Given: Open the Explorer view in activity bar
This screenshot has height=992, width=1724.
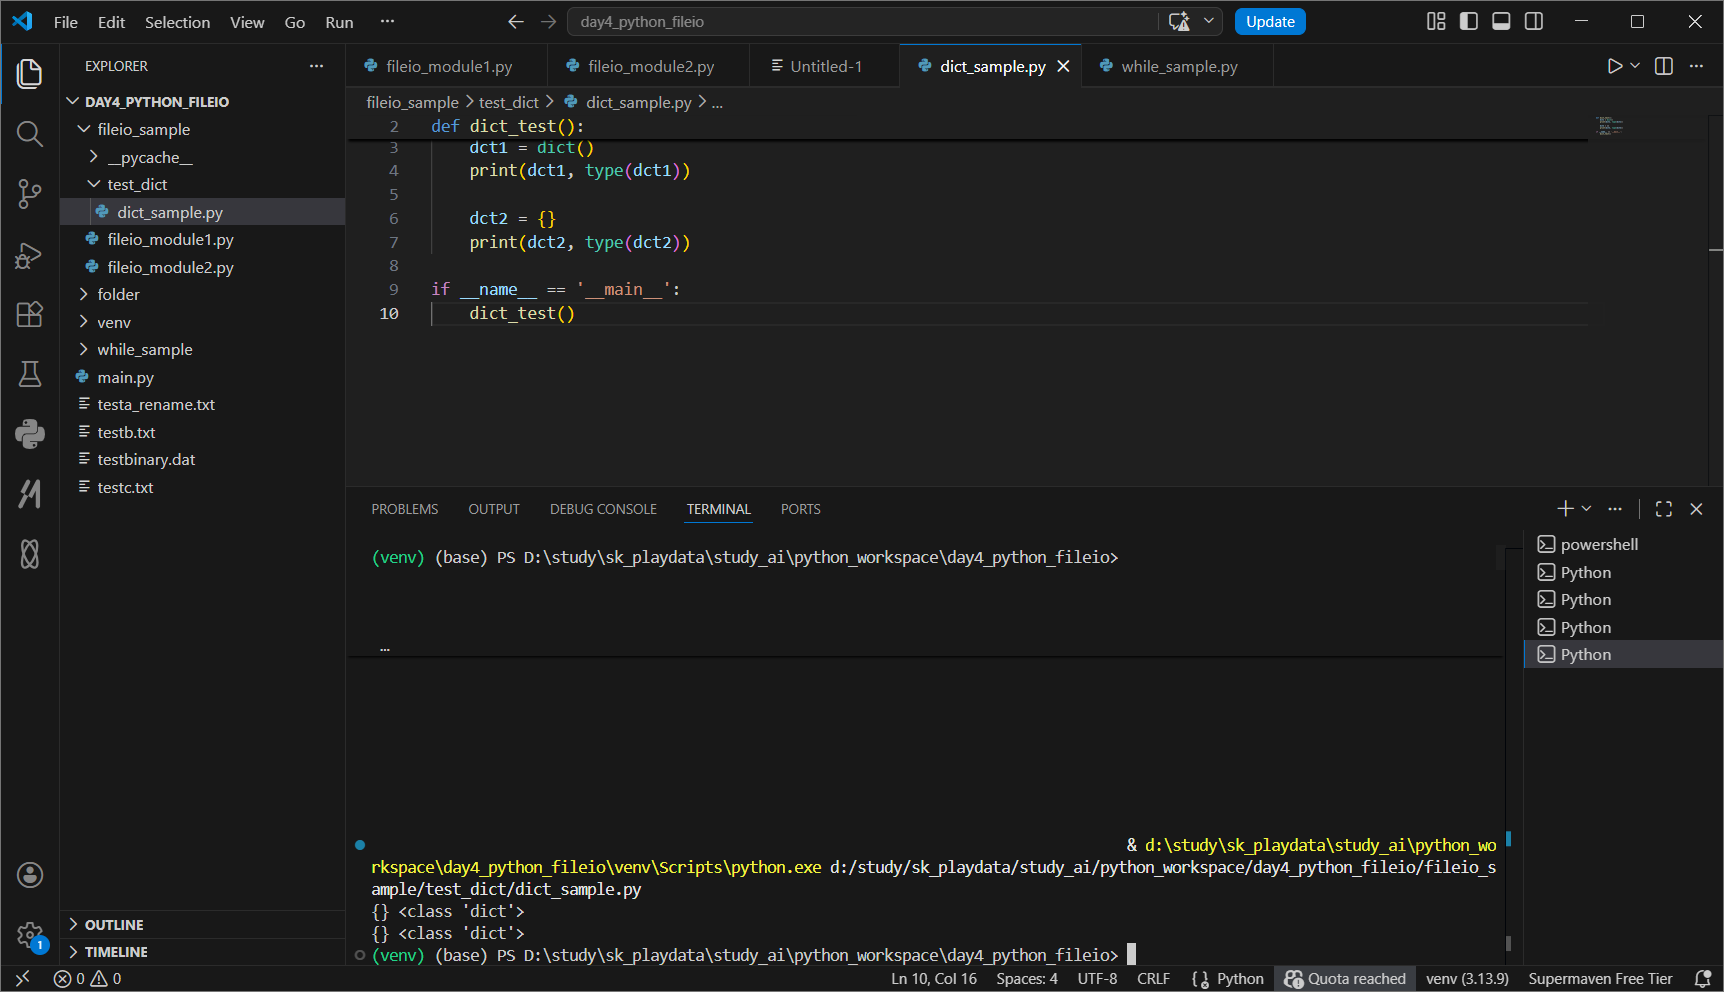Looking at the screenshot, I should [30, 74].
